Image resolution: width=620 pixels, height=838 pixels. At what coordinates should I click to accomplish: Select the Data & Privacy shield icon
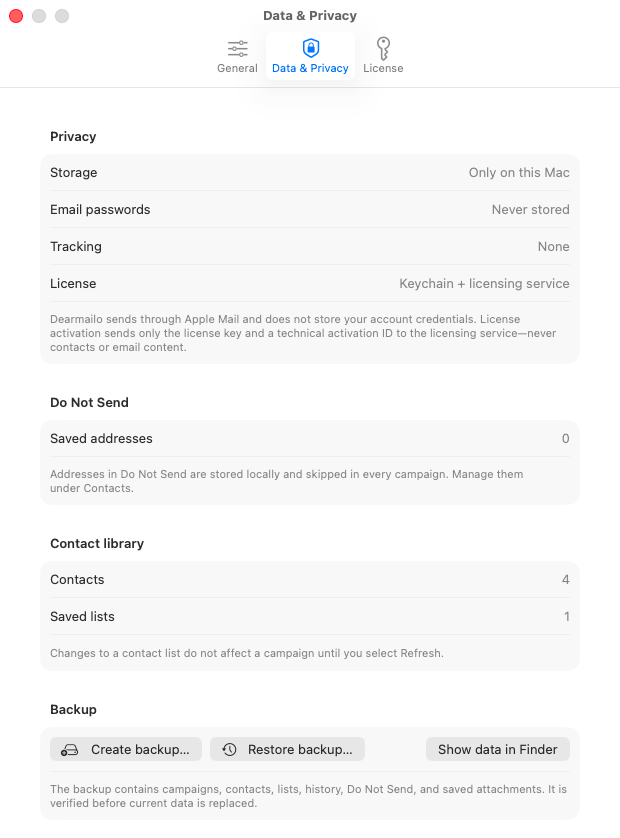(311, 48)
